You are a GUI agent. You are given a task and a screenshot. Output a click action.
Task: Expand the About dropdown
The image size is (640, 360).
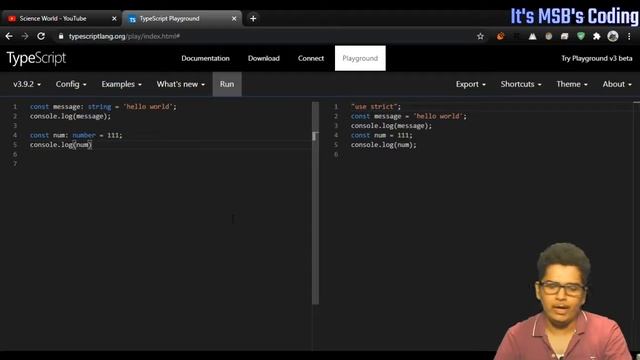tap(617, 84)
